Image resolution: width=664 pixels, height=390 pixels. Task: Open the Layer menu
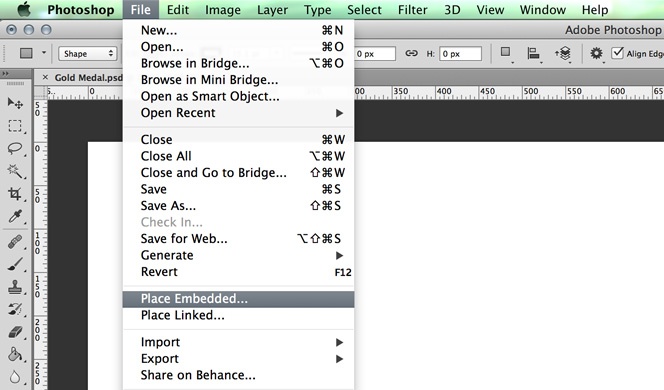click(x=272, y=9)
